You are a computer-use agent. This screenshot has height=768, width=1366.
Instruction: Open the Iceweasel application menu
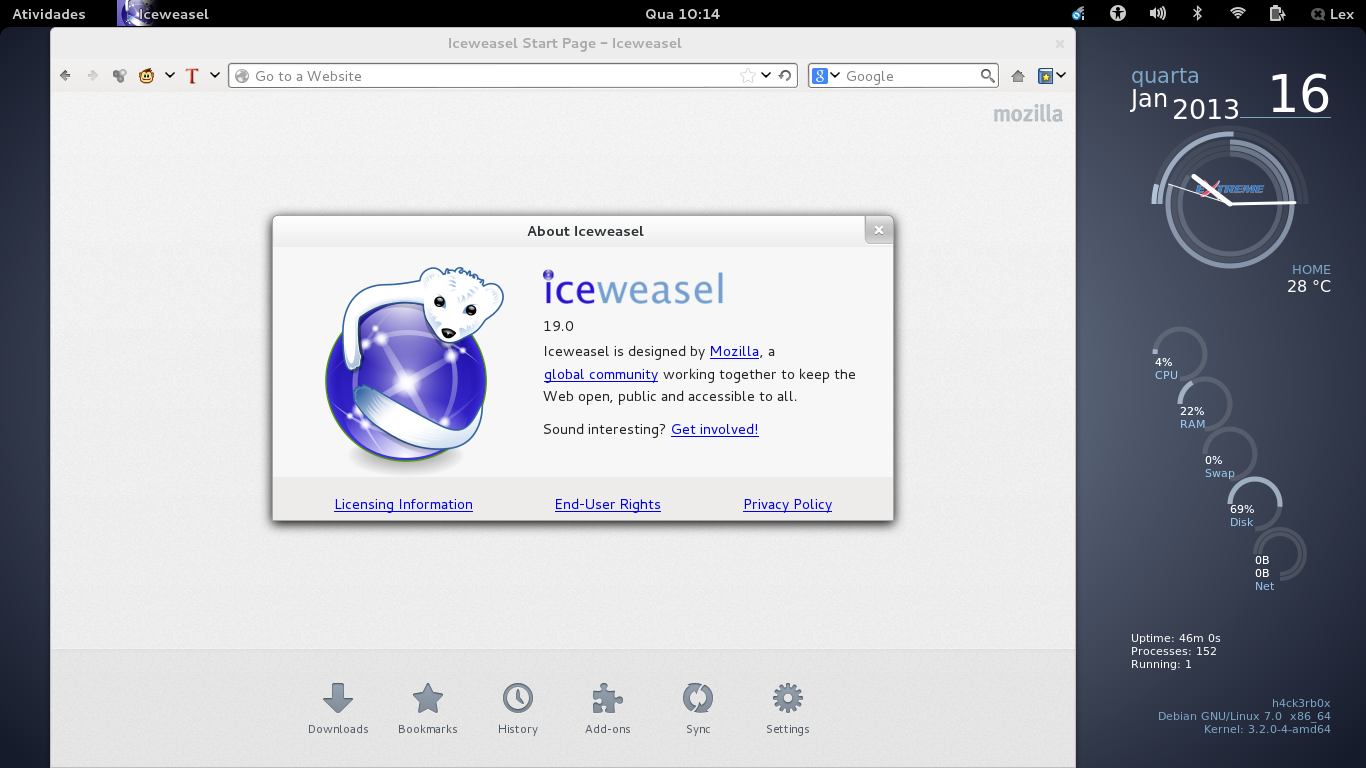[x=163, y=14]
